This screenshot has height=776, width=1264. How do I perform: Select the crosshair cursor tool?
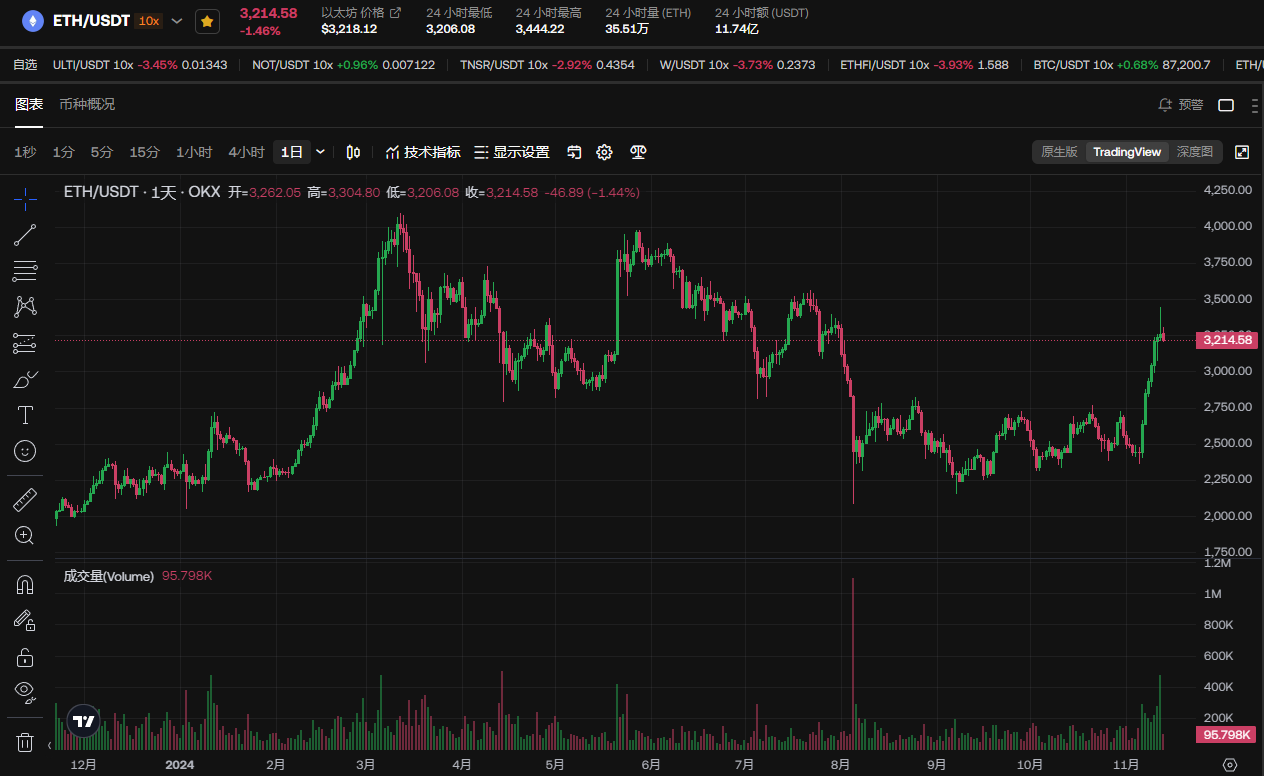(25, 197)
